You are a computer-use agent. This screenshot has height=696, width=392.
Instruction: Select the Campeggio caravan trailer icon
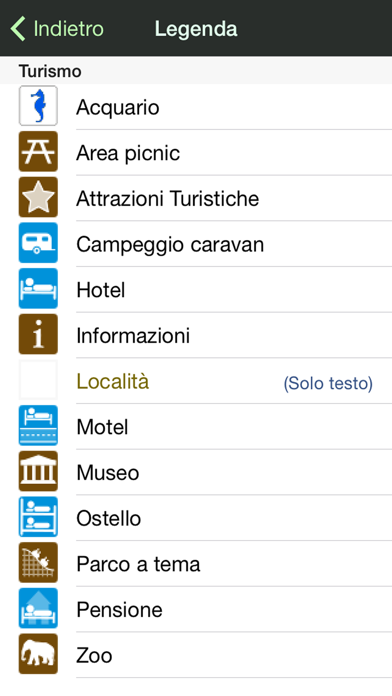[38, 243]
